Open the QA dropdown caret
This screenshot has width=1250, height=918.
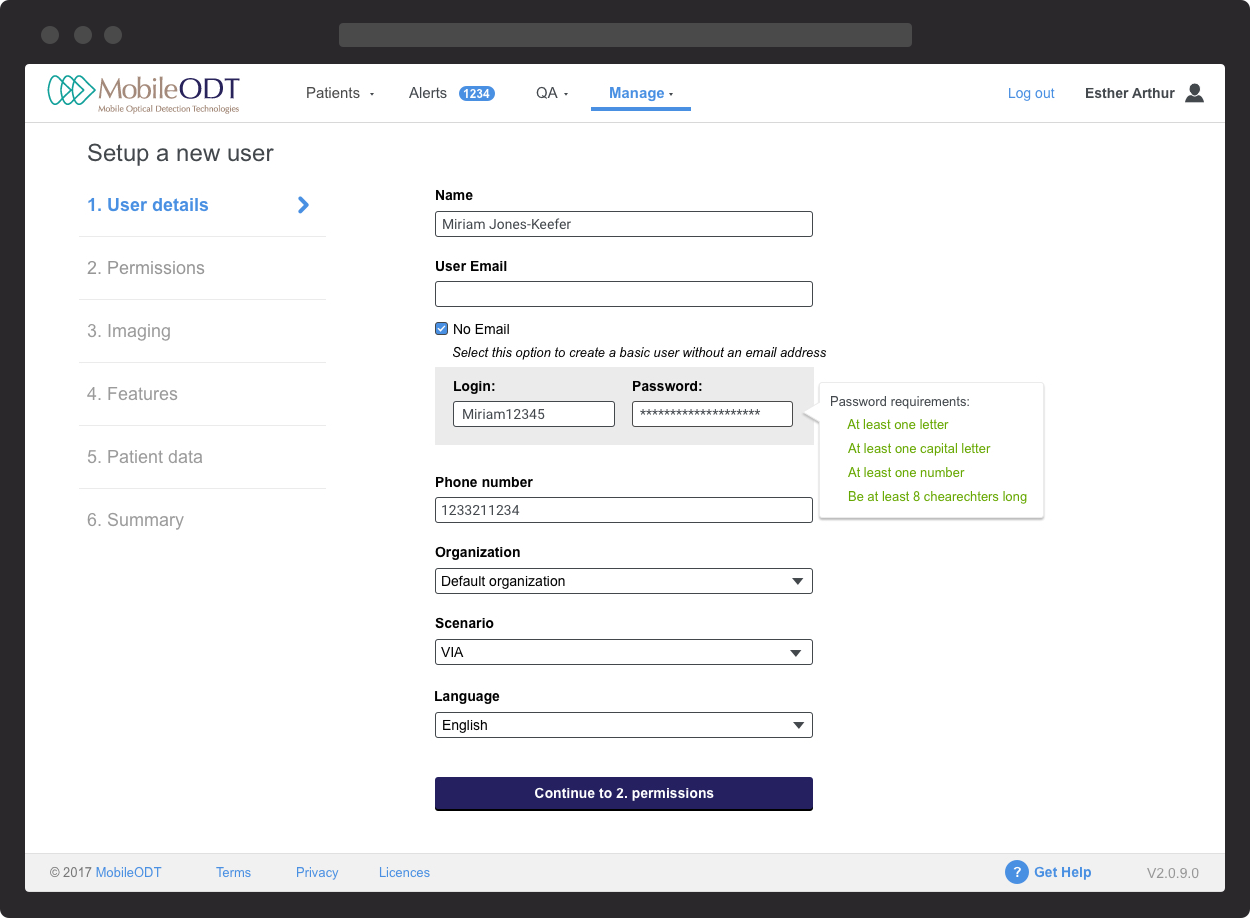(566, 94)
